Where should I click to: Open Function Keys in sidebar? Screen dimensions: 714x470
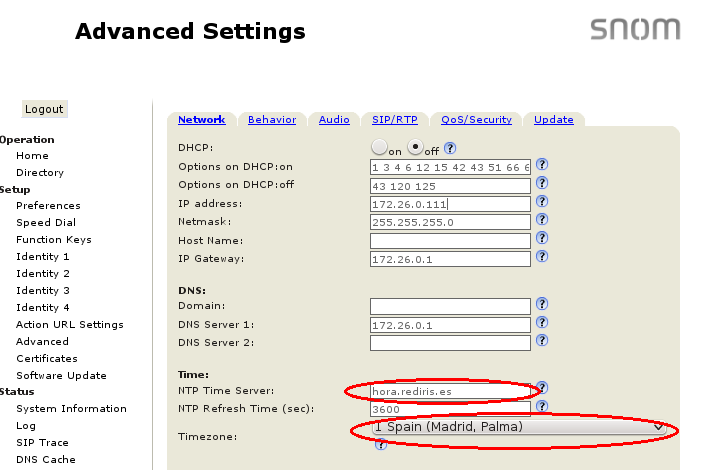54,240
